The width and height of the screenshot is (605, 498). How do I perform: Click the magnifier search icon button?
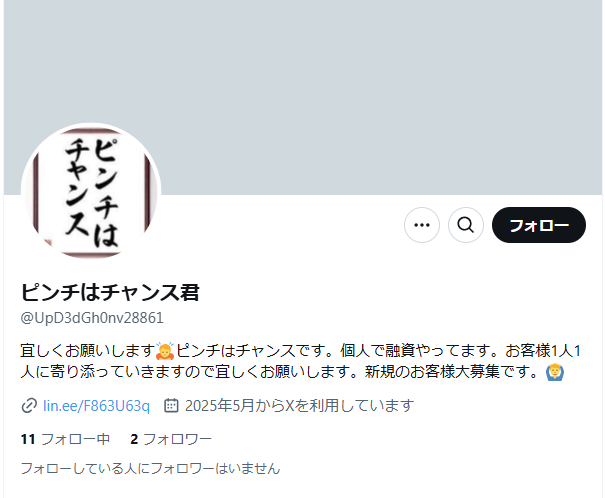point(466,225)
